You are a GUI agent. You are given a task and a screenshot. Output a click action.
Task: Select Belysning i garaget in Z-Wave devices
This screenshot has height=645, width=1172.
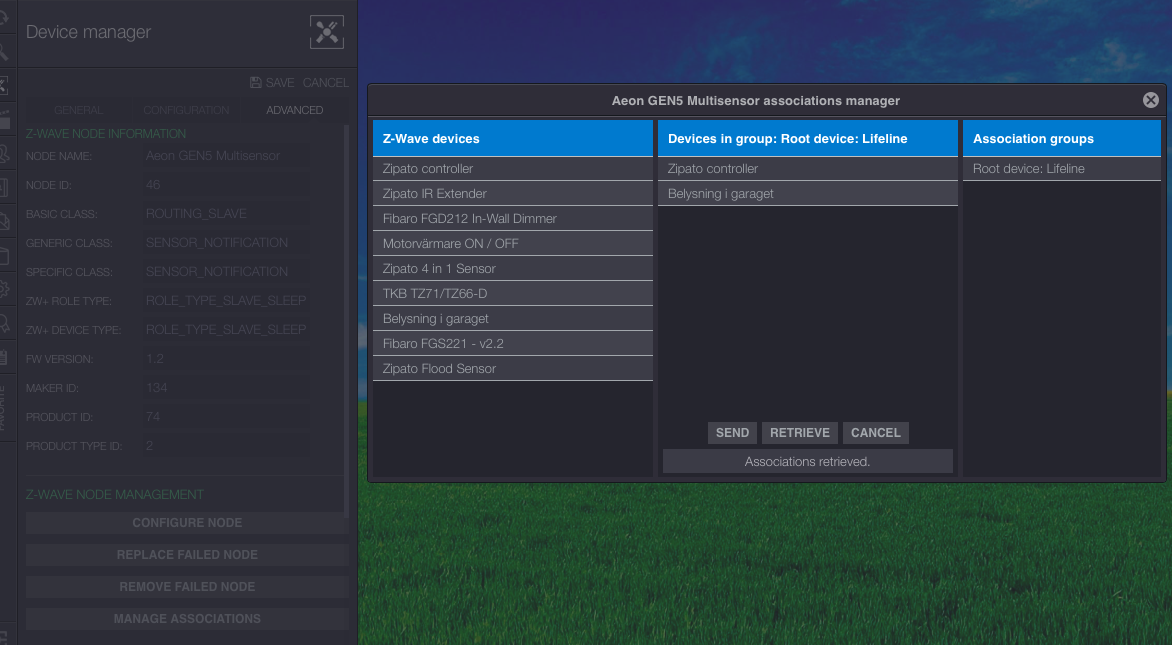coord(513,318)
